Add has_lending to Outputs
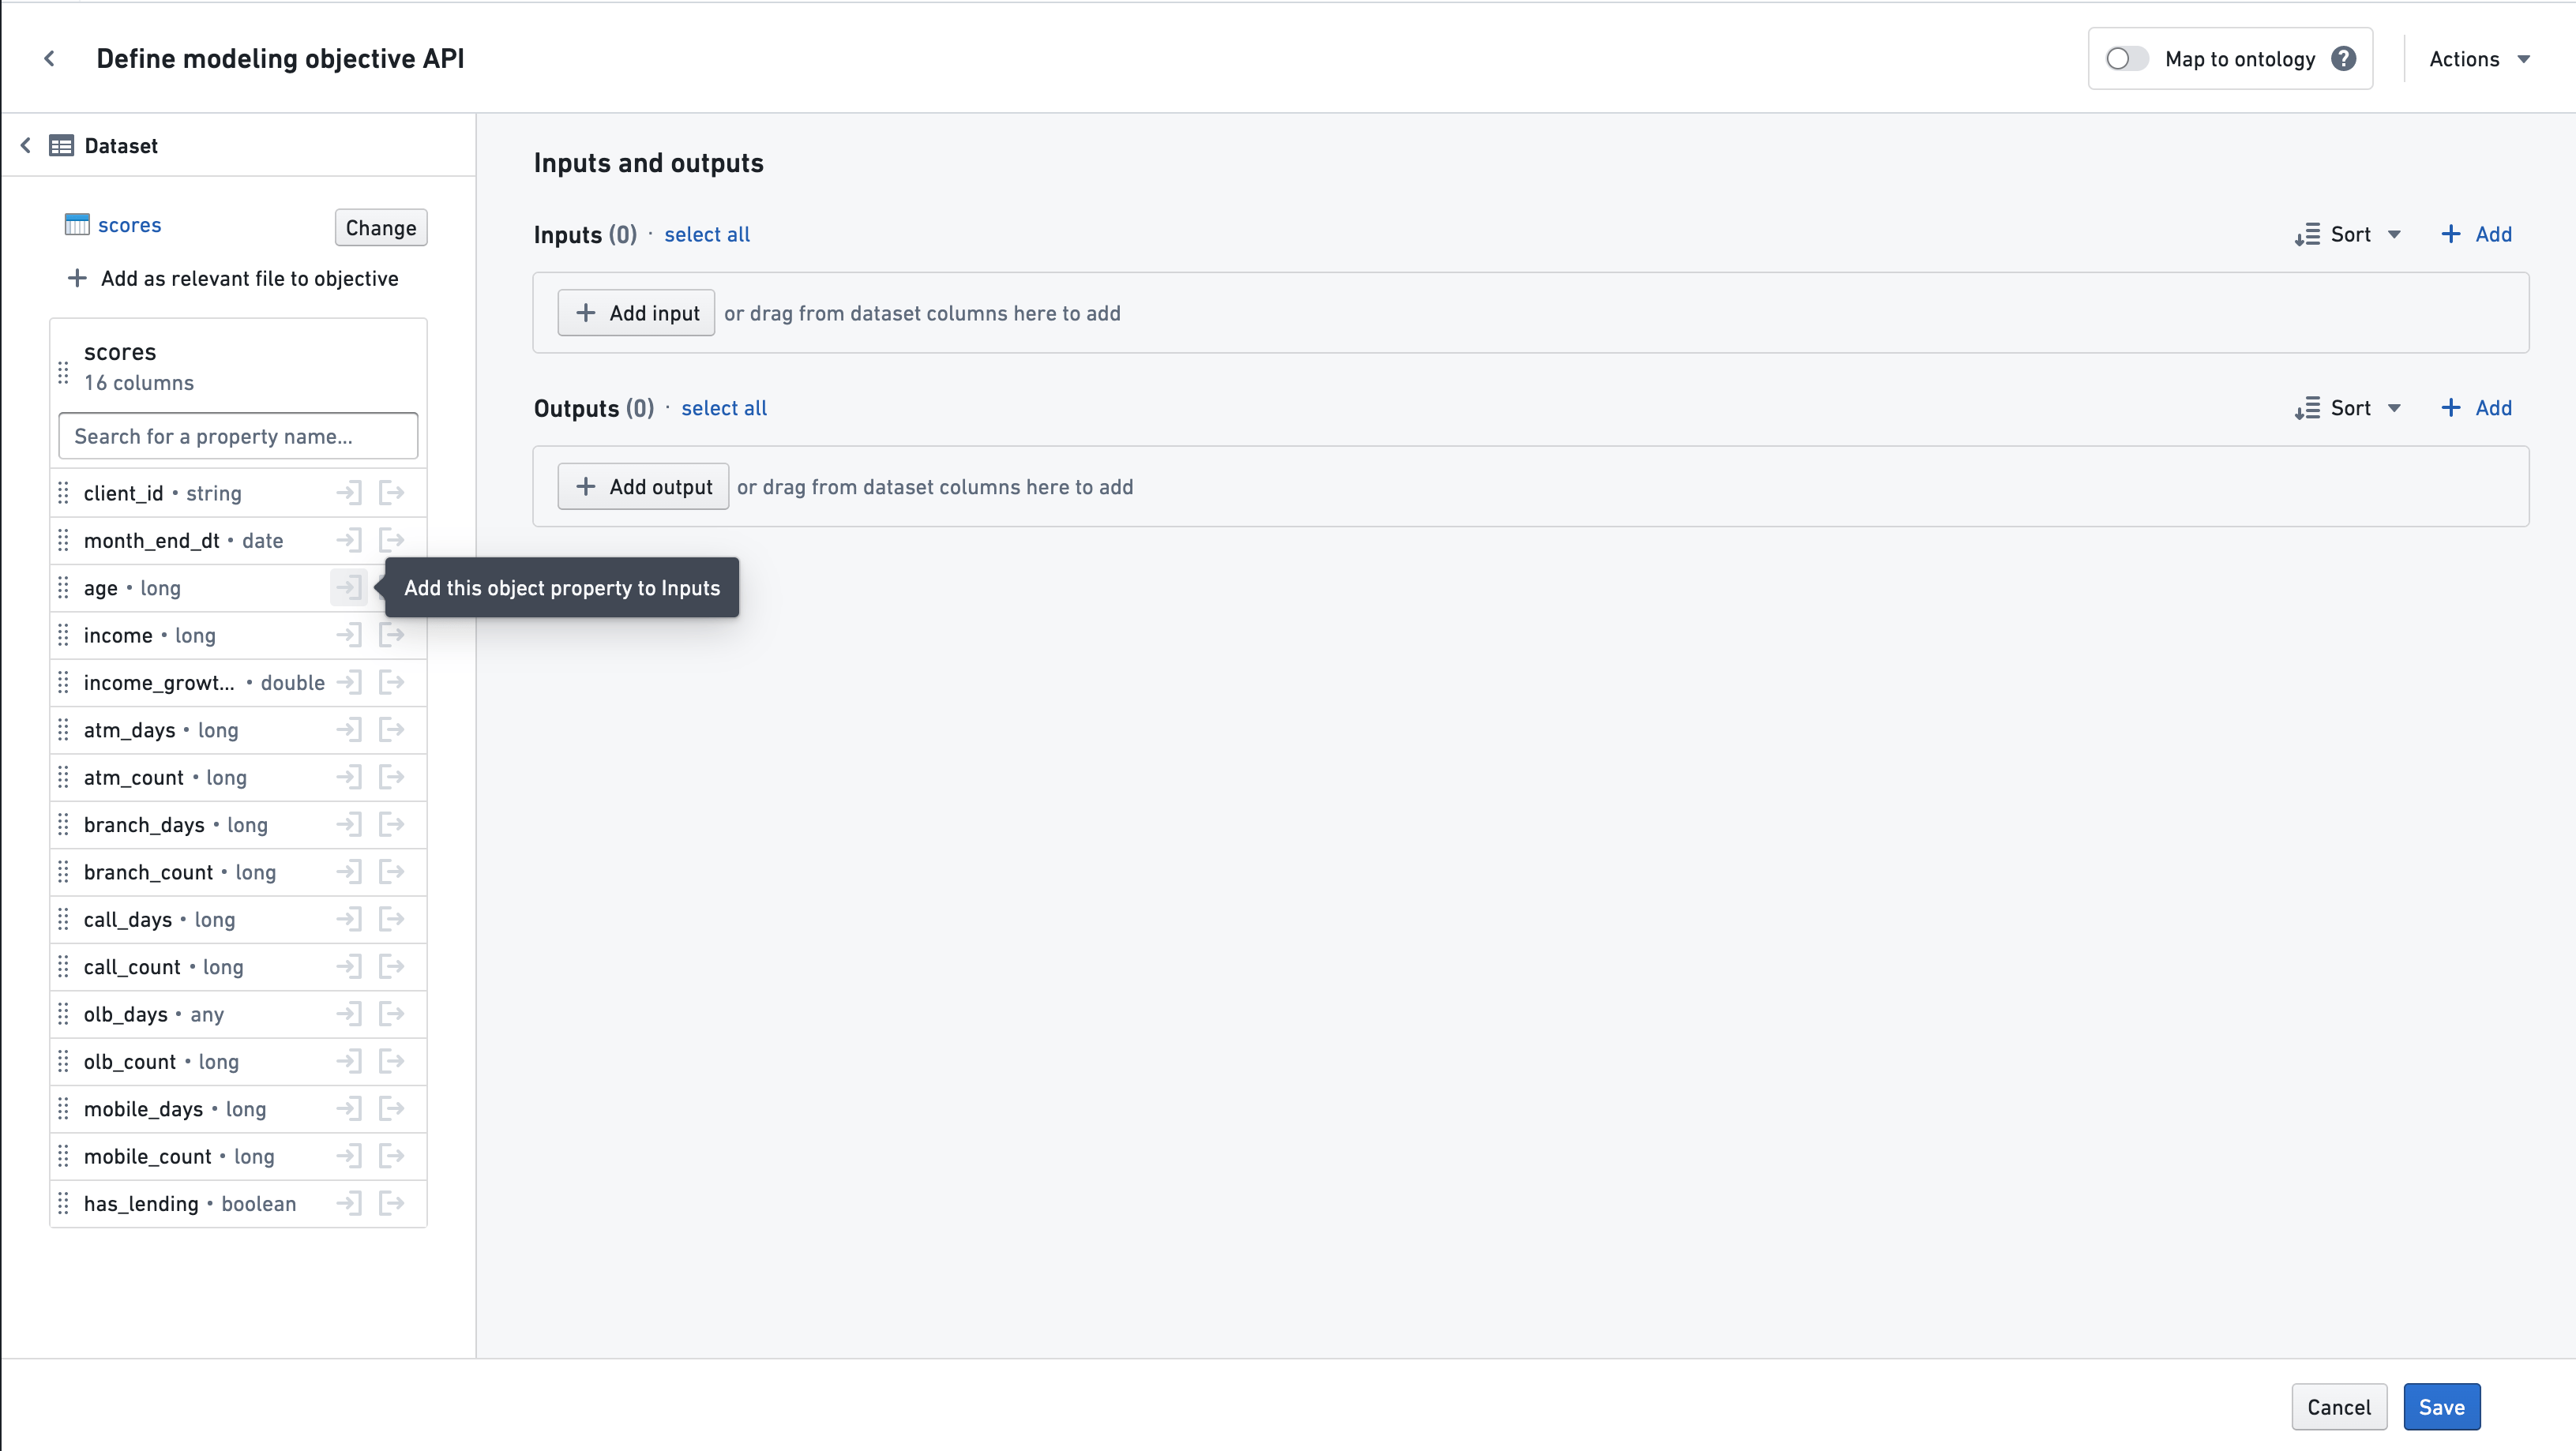The width and height of the screenshot is (2576, 1451). [x=392, y=1203]
